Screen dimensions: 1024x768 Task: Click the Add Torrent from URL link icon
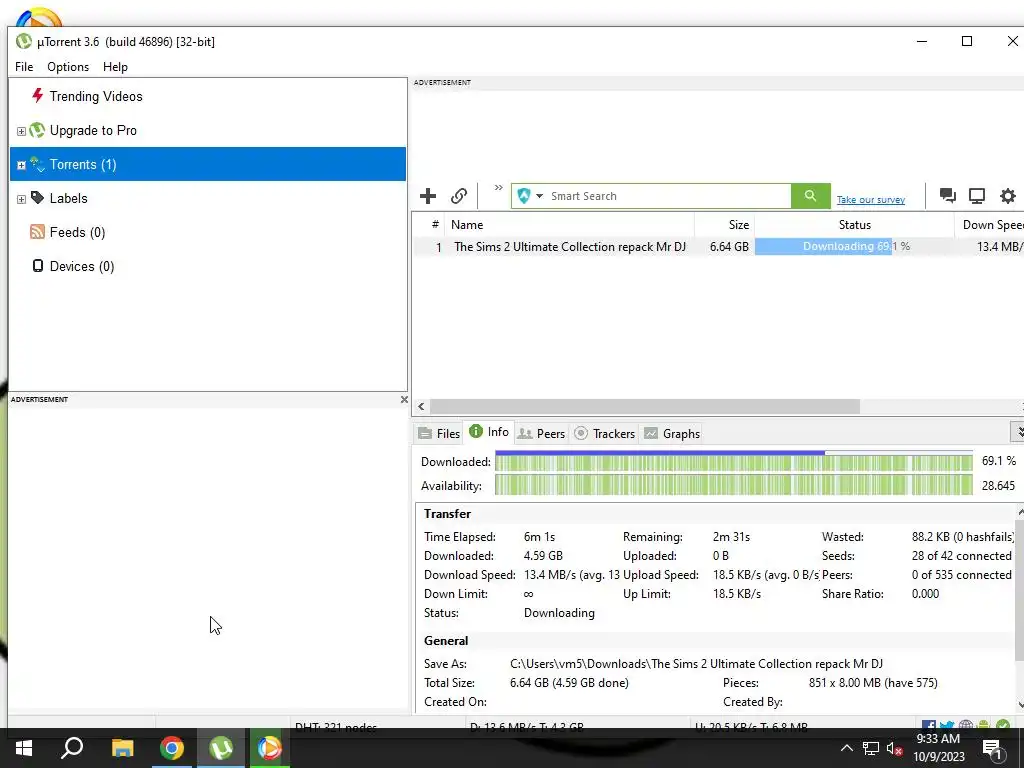458,196
